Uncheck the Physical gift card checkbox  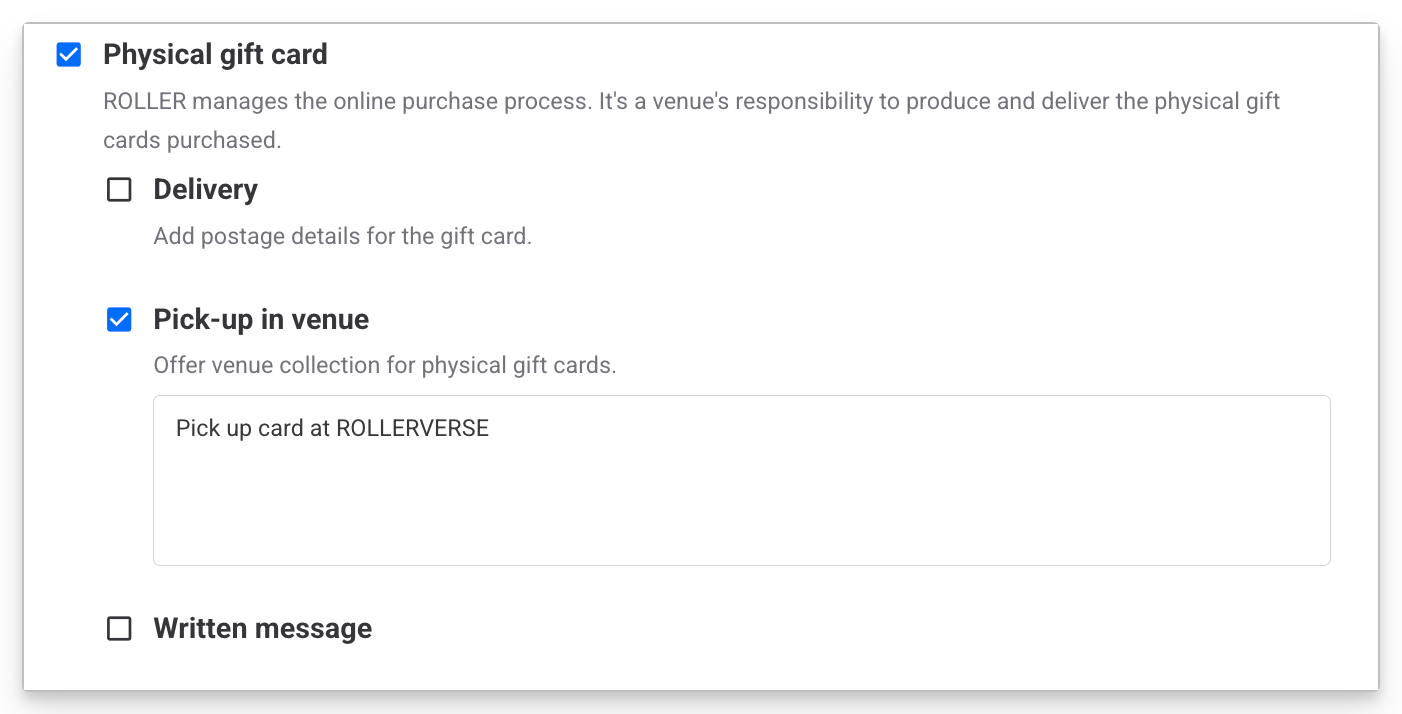(x=68, y=55)
